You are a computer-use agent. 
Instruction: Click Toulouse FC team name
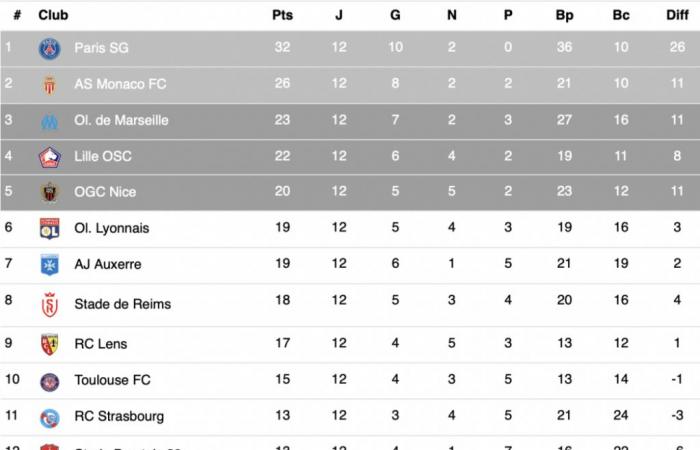tap(112, 380)
